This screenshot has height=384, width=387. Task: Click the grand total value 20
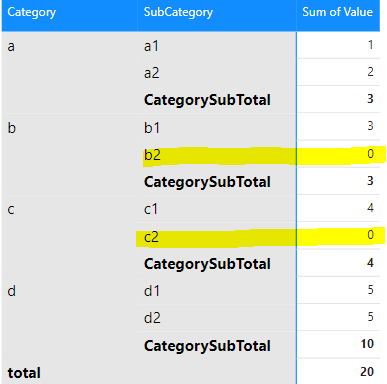367,372
